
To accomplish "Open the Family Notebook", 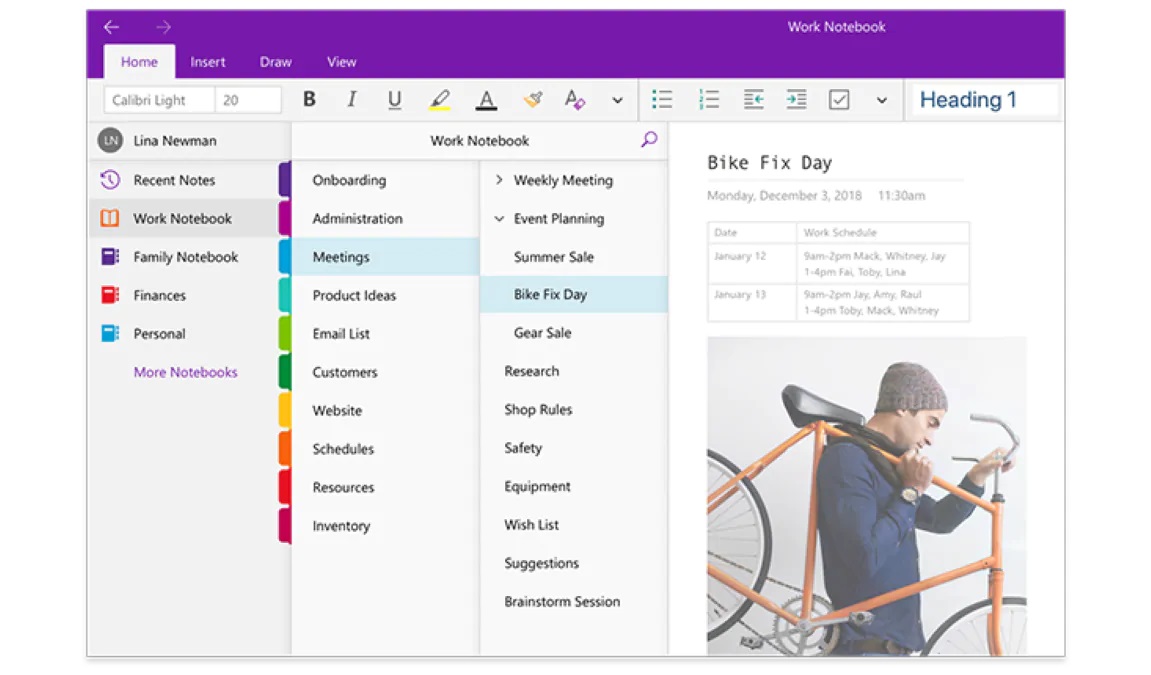I will 185,257.
